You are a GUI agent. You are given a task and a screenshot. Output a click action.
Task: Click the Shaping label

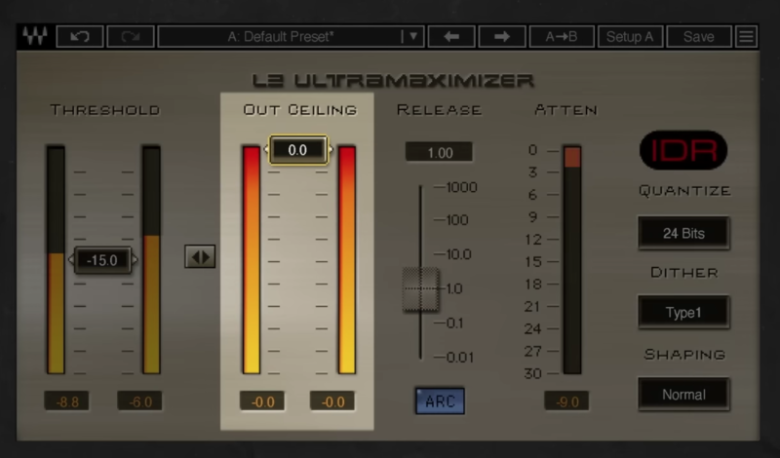(x=684, y=355)
